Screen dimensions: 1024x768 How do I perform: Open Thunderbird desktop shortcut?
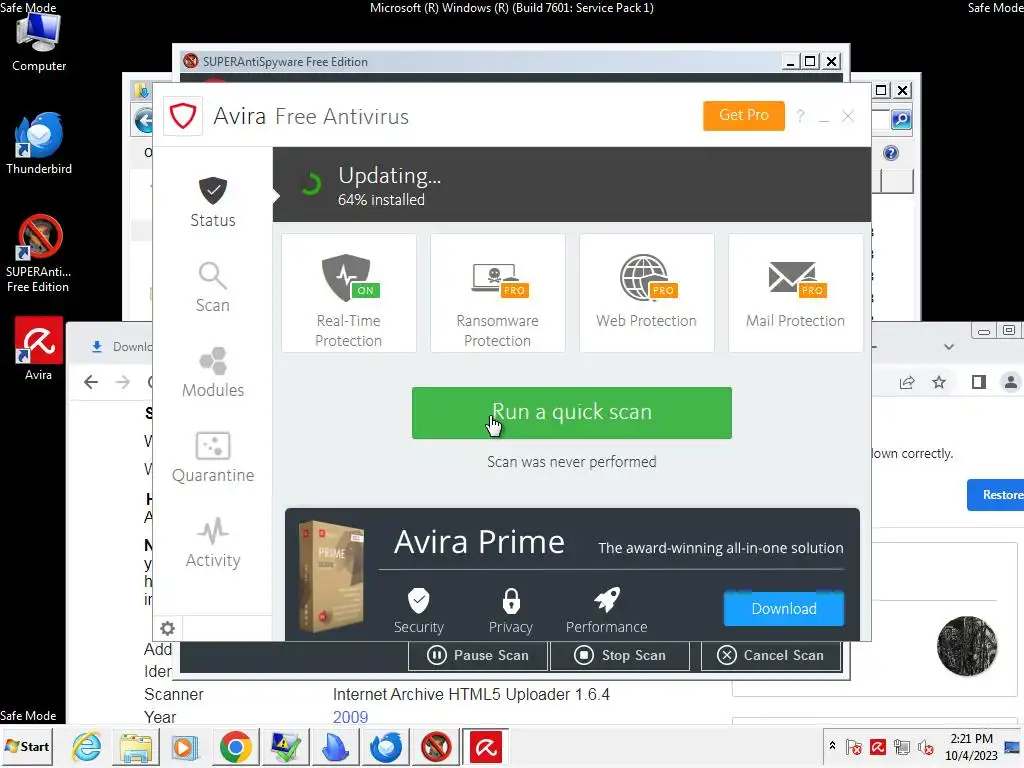(x=39, y=144)
